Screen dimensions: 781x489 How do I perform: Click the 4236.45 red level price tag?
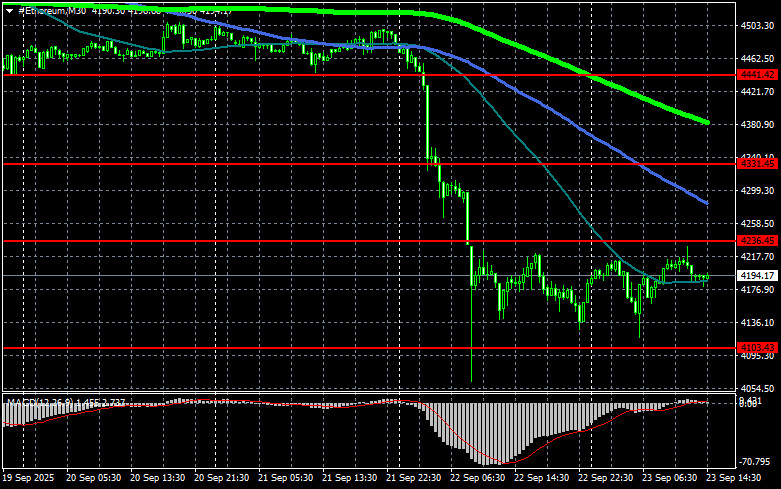tap(758, 241)
